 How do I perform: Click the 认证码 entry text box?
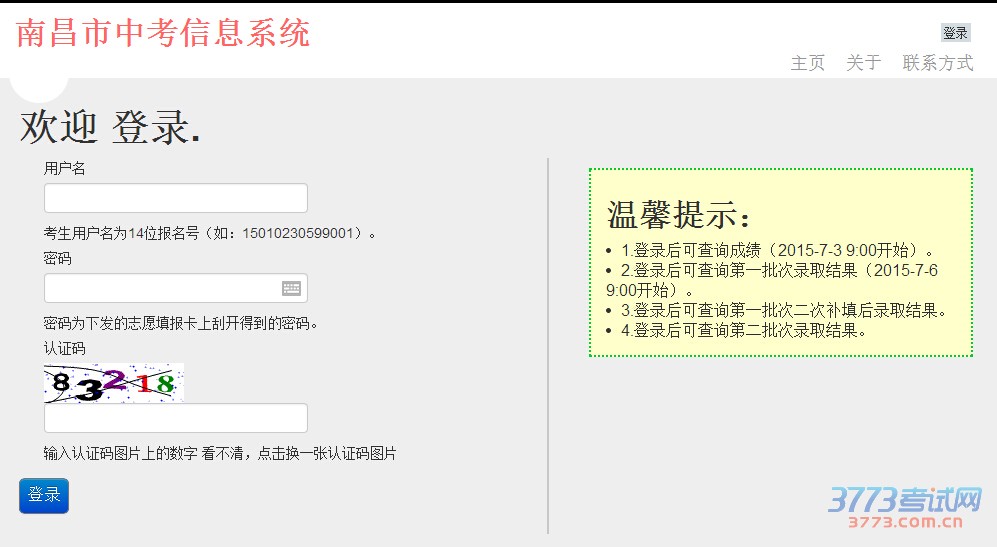pos(175,418)
